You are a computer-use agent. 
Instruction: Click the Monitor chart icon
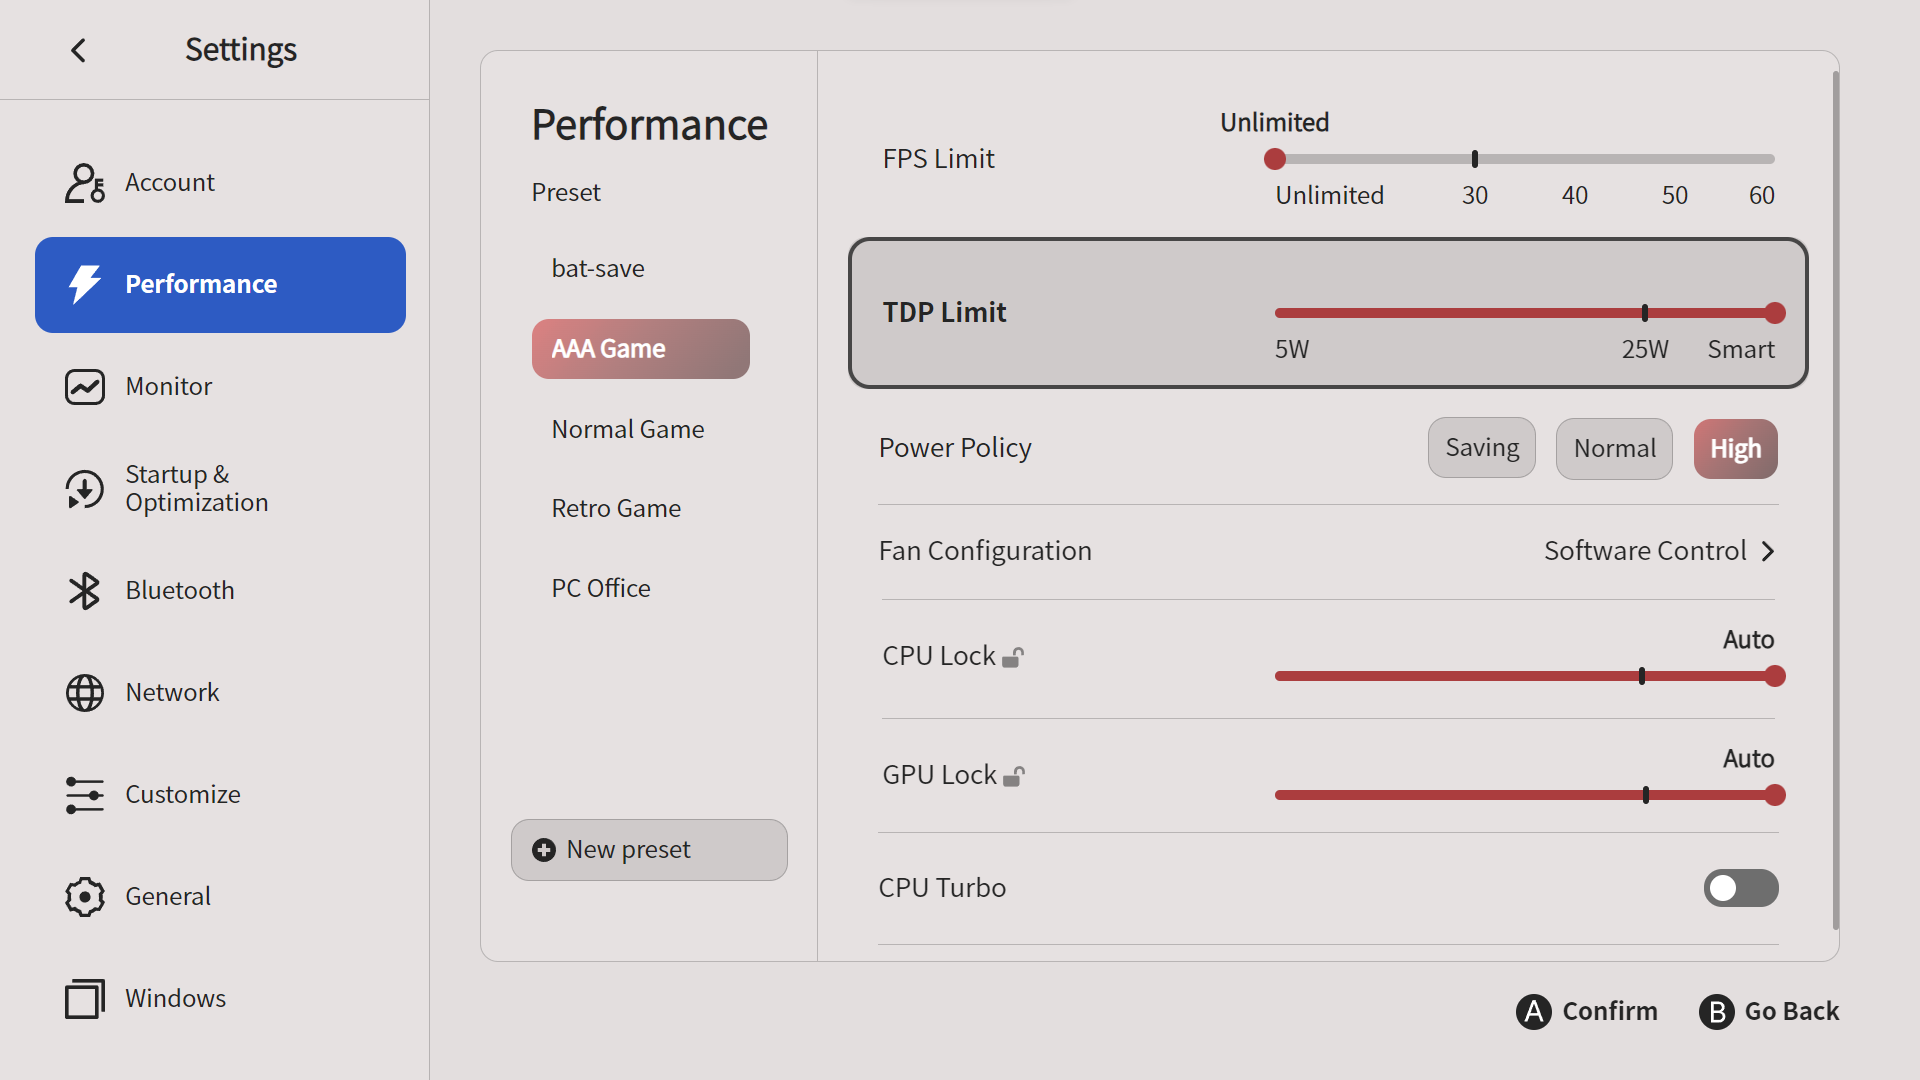(x=85, y=387)
